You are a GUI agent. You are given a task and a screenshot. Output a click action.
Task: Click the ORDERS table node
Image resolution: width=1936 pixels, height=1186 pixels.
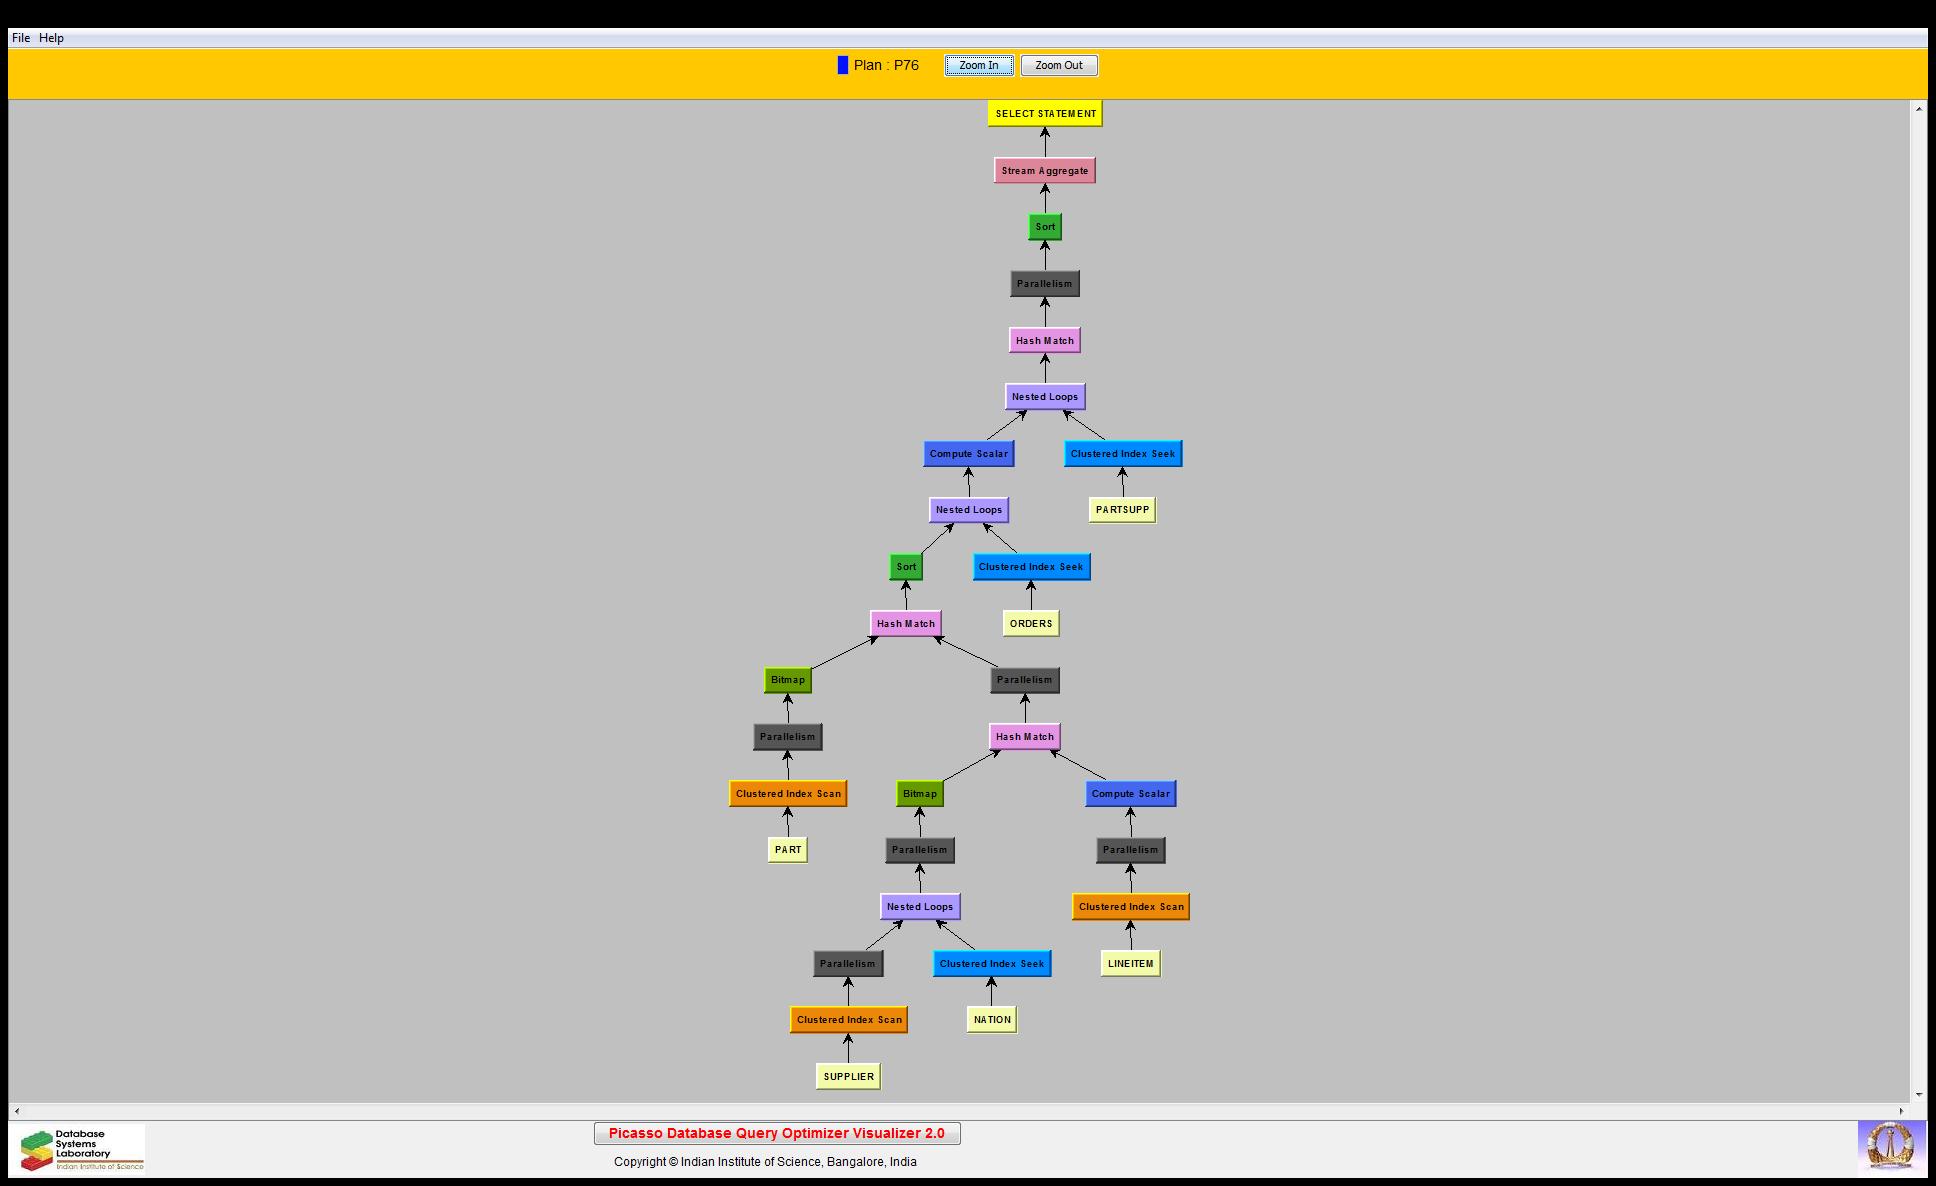click(x=1030, y=624)
